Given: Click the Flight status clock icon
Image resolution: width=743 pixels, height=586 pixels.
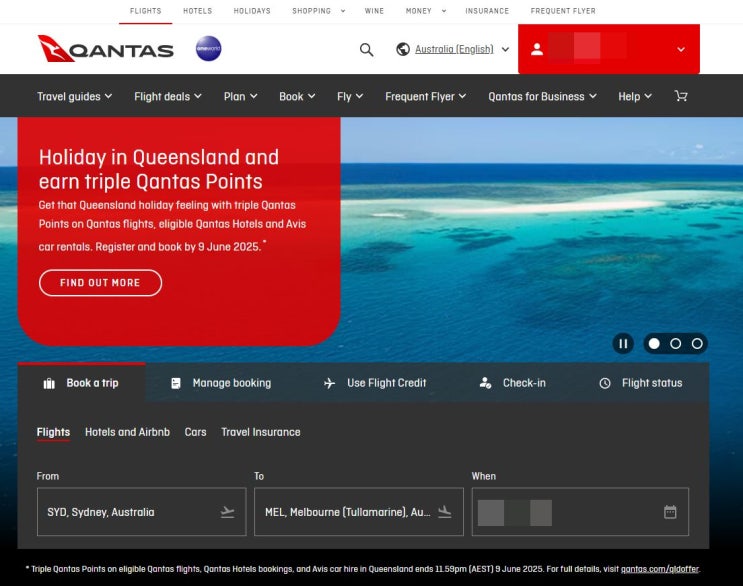Looking at the screenshot, I should 605,383.
